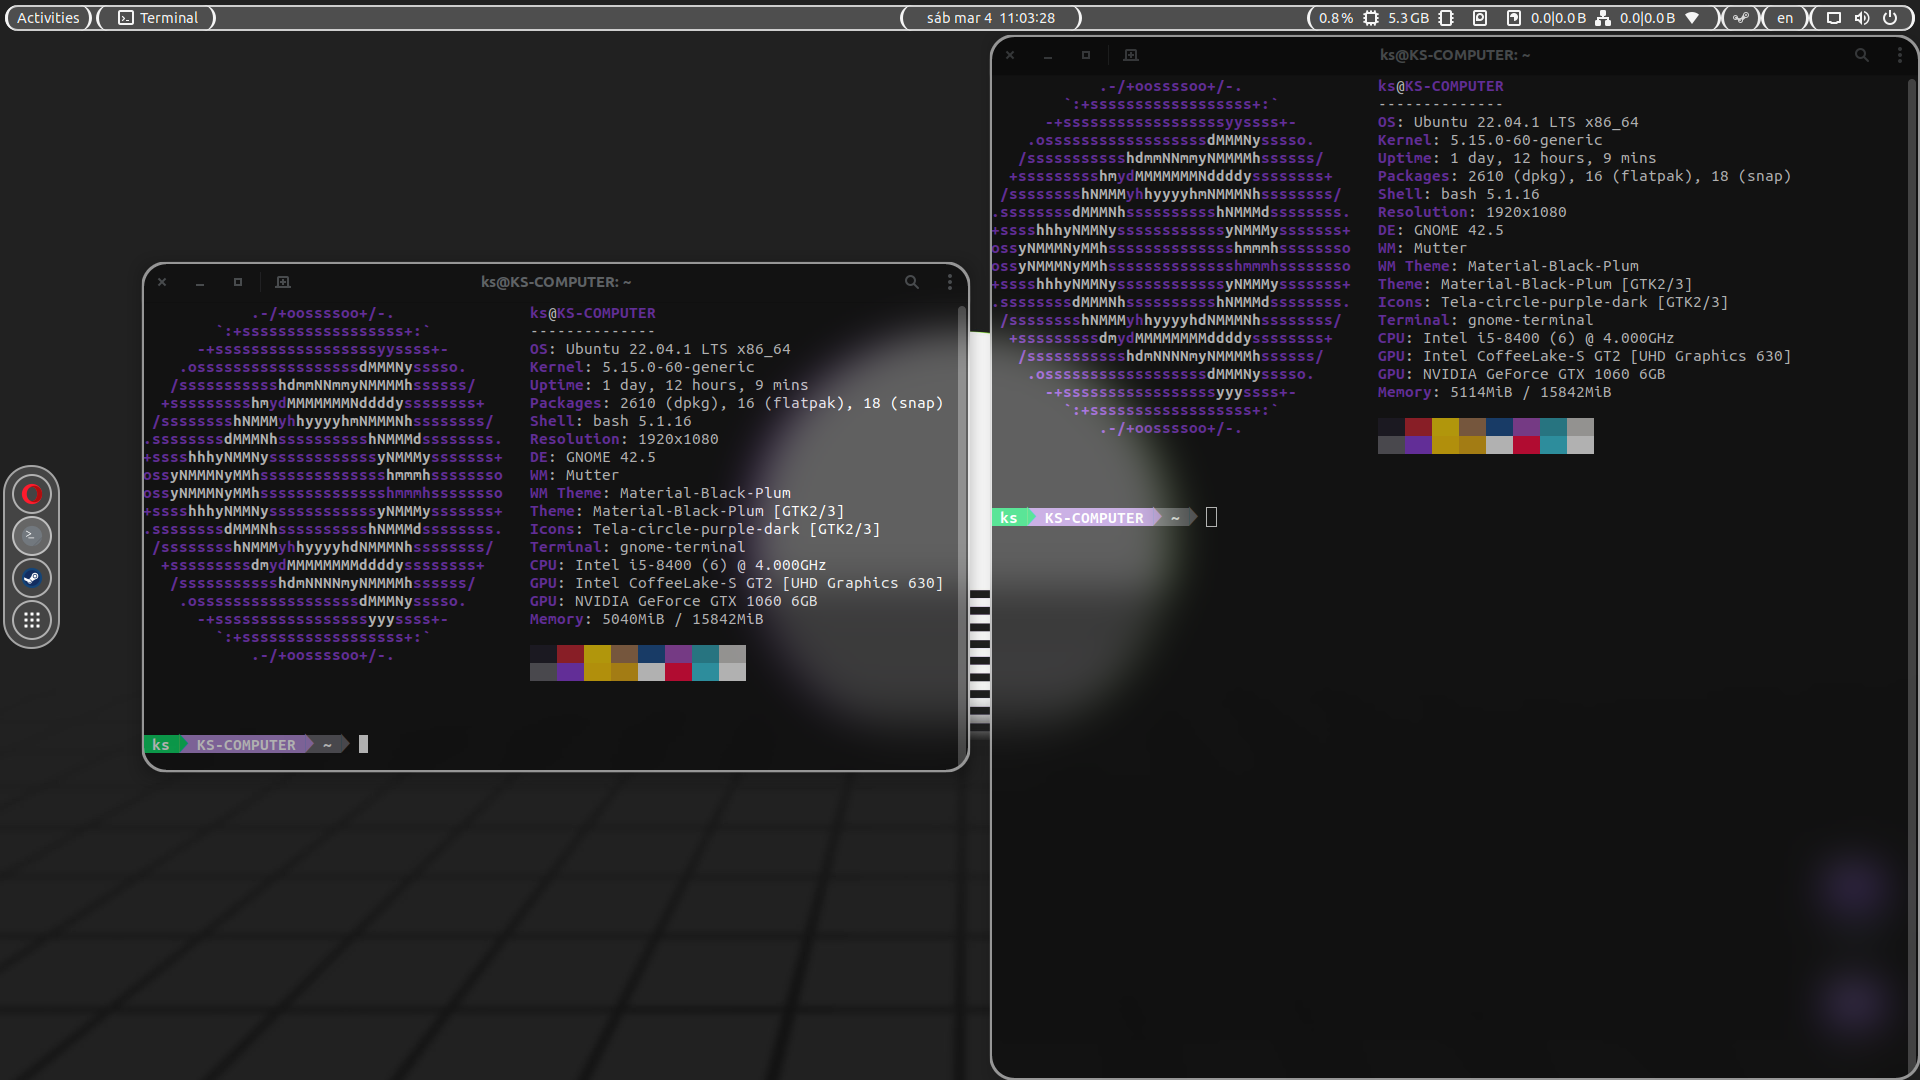Click the network wired icon in top bar
Image resolution: width=1920 pixels, height=1080 pixels.
tap(1603, 18)
